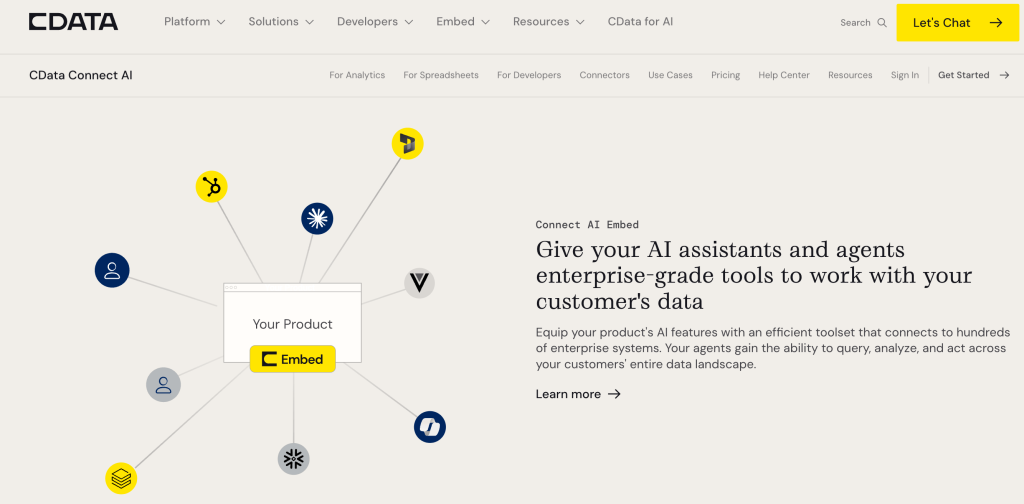This screenshot has height=504, width=1024.
Task: Click the CData Connect AI title
Action: pyautogui.click(x=81, y=75)
